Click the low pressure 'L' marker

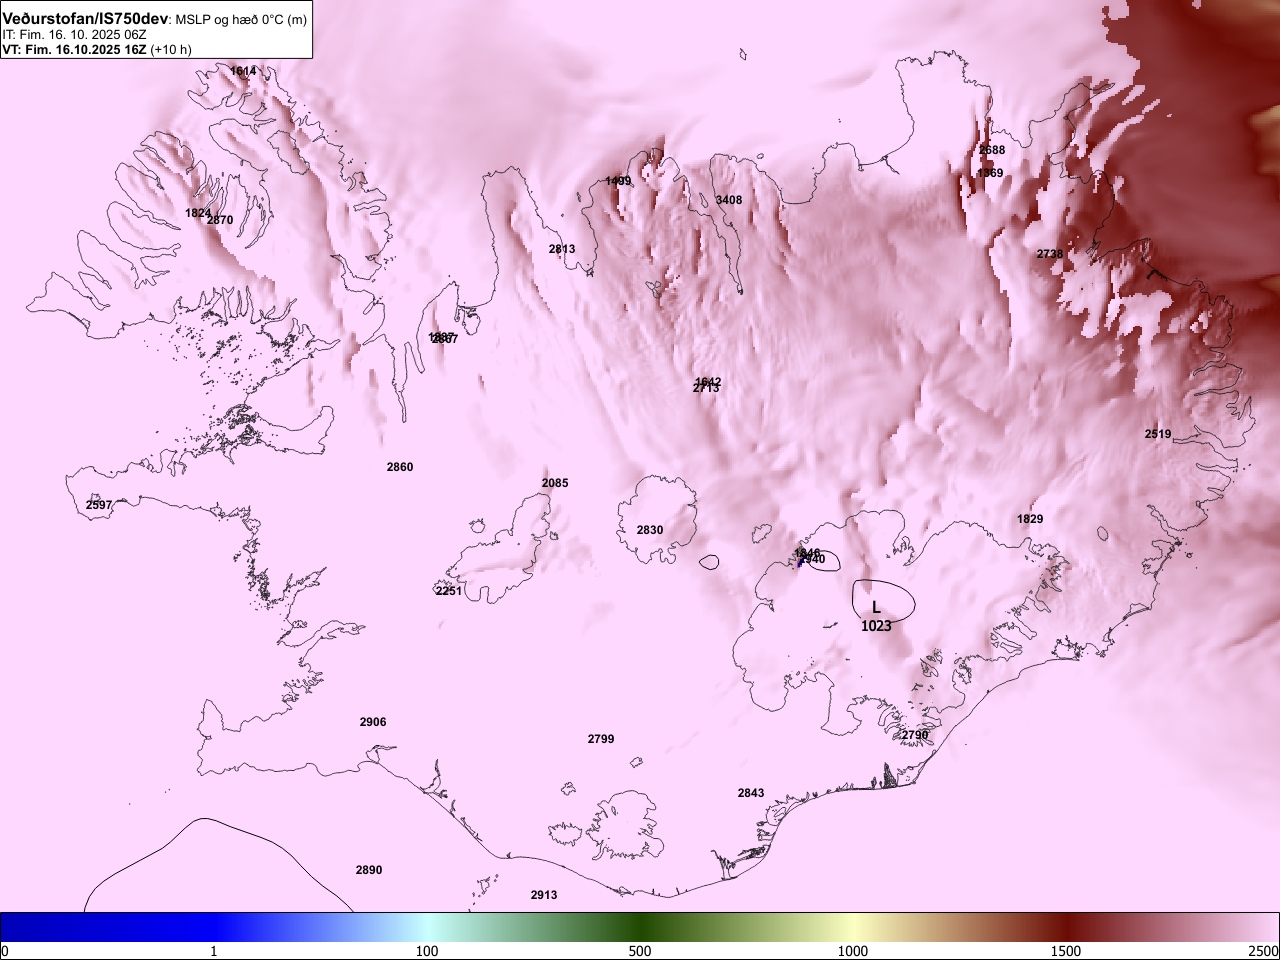876,607
